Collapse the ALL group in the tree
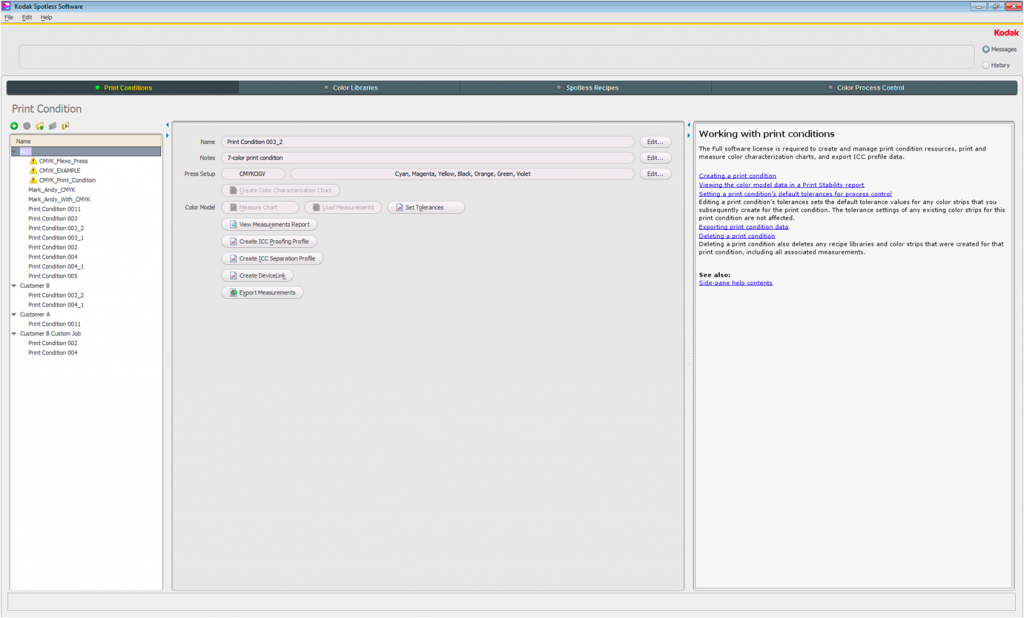The image size is (1024, 618). pyautogui.click(x=14, y=152)
